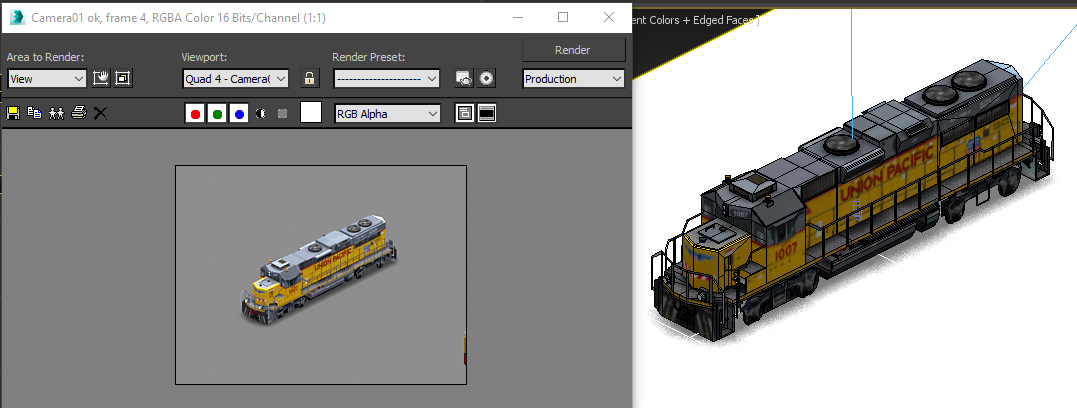The width and height of the screenshot is (1077, 408).
Task: Open the Viewport dropdown showing Quad 4
Action: [236, 79]
